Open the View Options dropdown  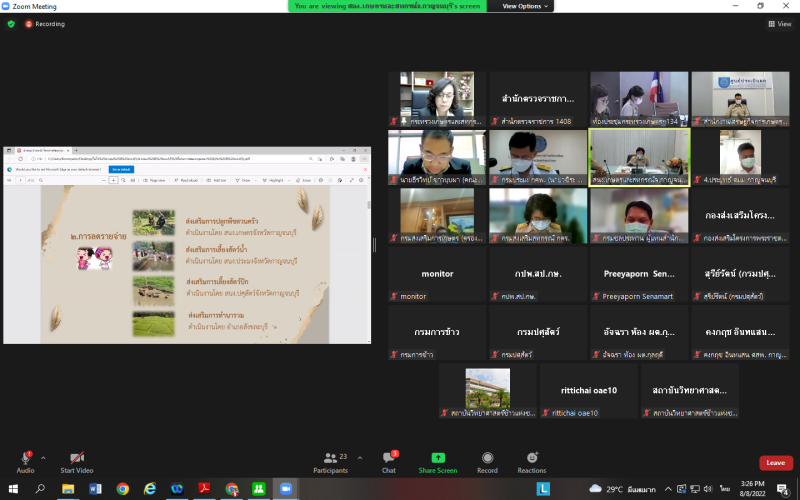coord(525,6)
